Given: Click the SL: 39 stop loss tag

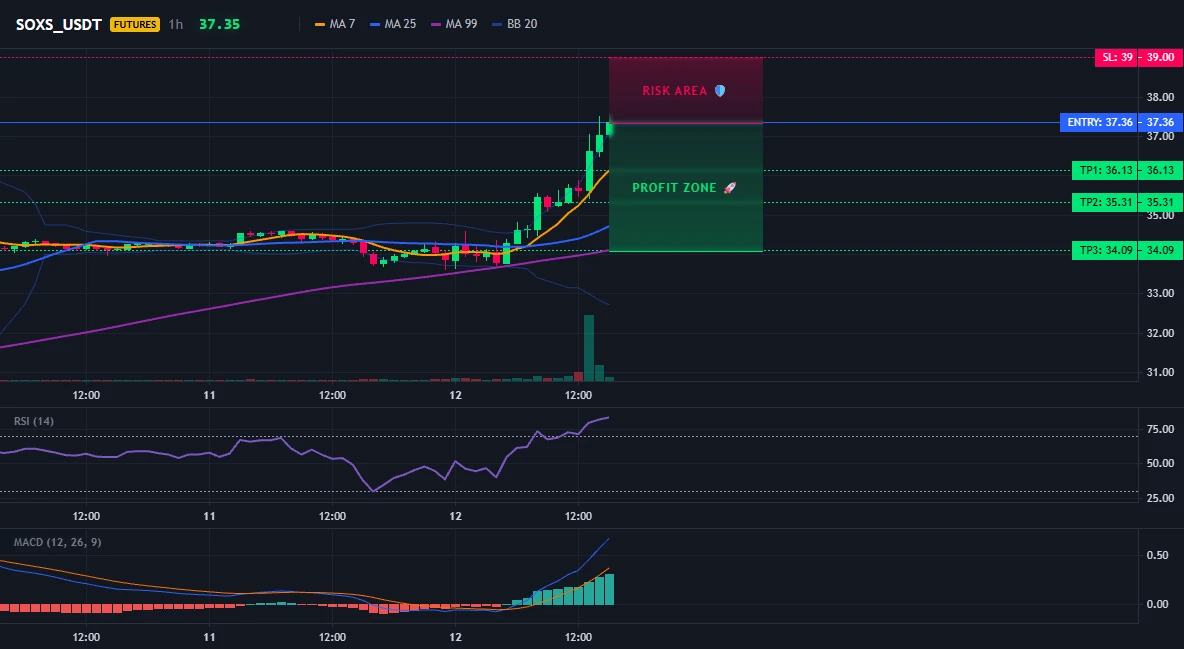Looking at the screenshot, I should point(1116,57).
